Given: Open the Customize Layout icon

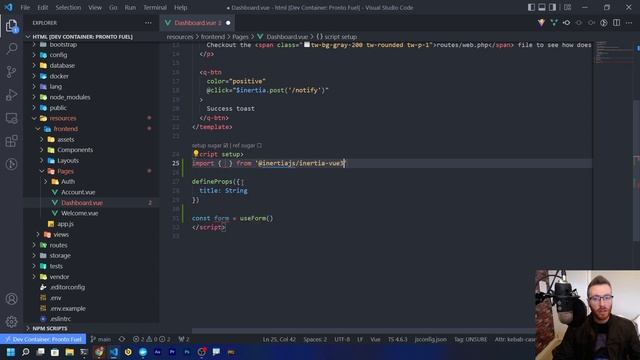Looking at the screenshot, I should point(567,7).
